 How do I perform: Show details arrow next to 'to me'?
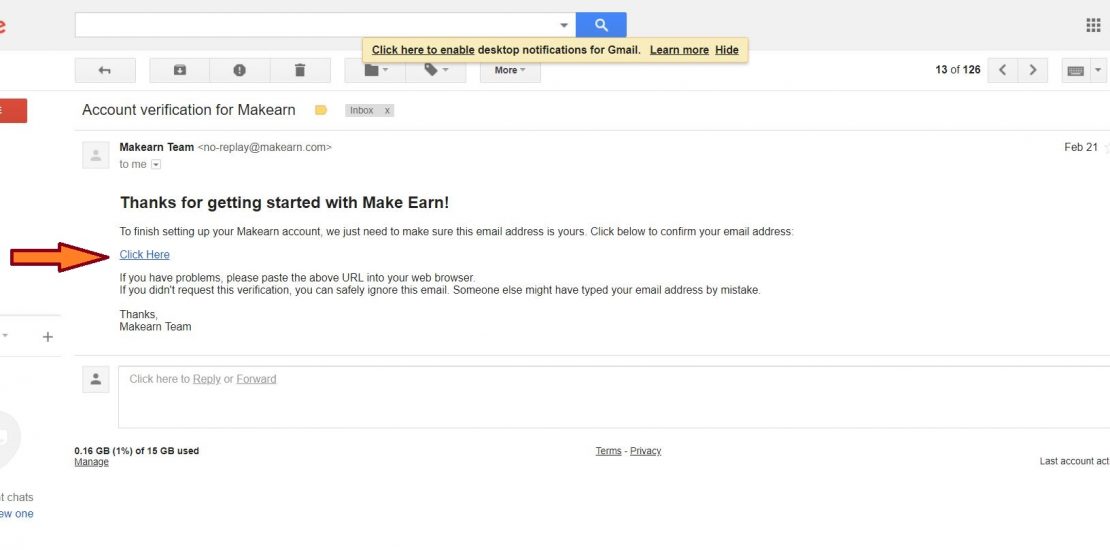tap(156, 164)
